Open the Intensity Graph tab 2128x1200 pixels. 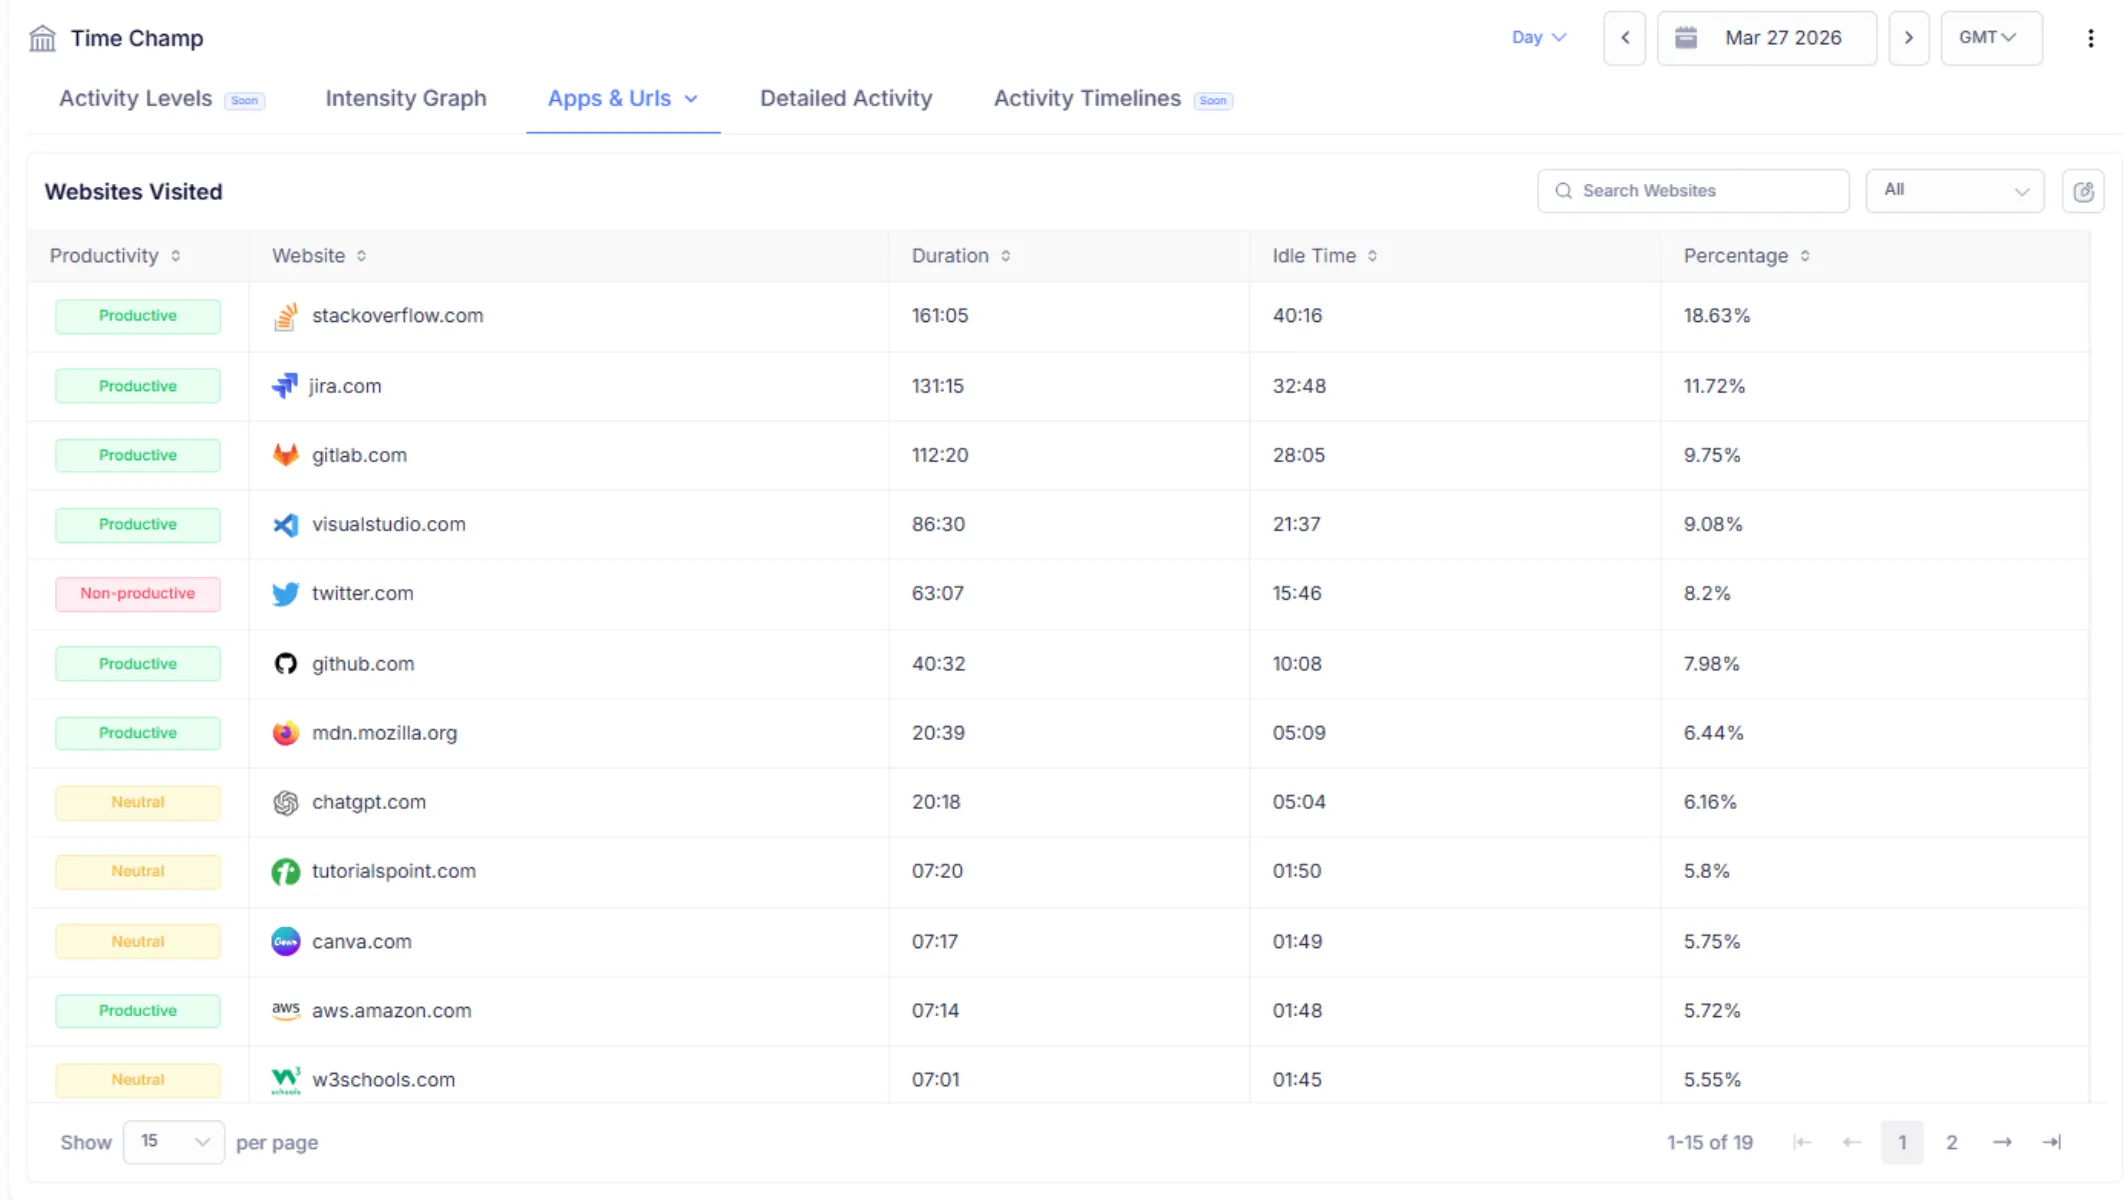[x=405, y=98]
